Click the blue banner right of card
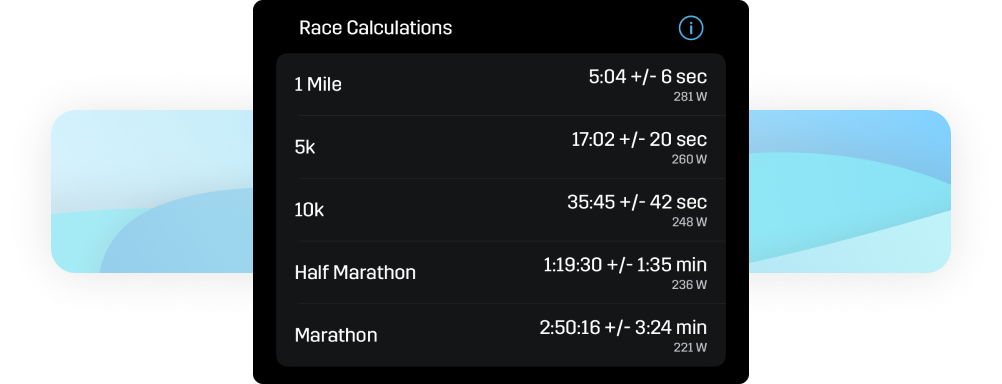 (x=850, y=192)
